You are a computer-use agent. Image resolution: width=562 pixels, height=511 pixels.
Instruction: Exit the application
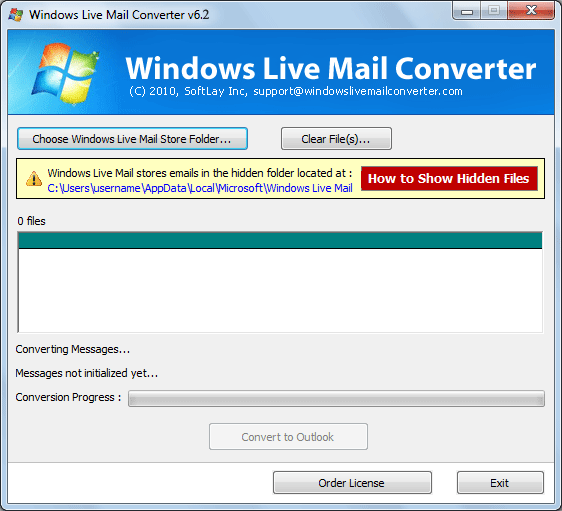500,483
